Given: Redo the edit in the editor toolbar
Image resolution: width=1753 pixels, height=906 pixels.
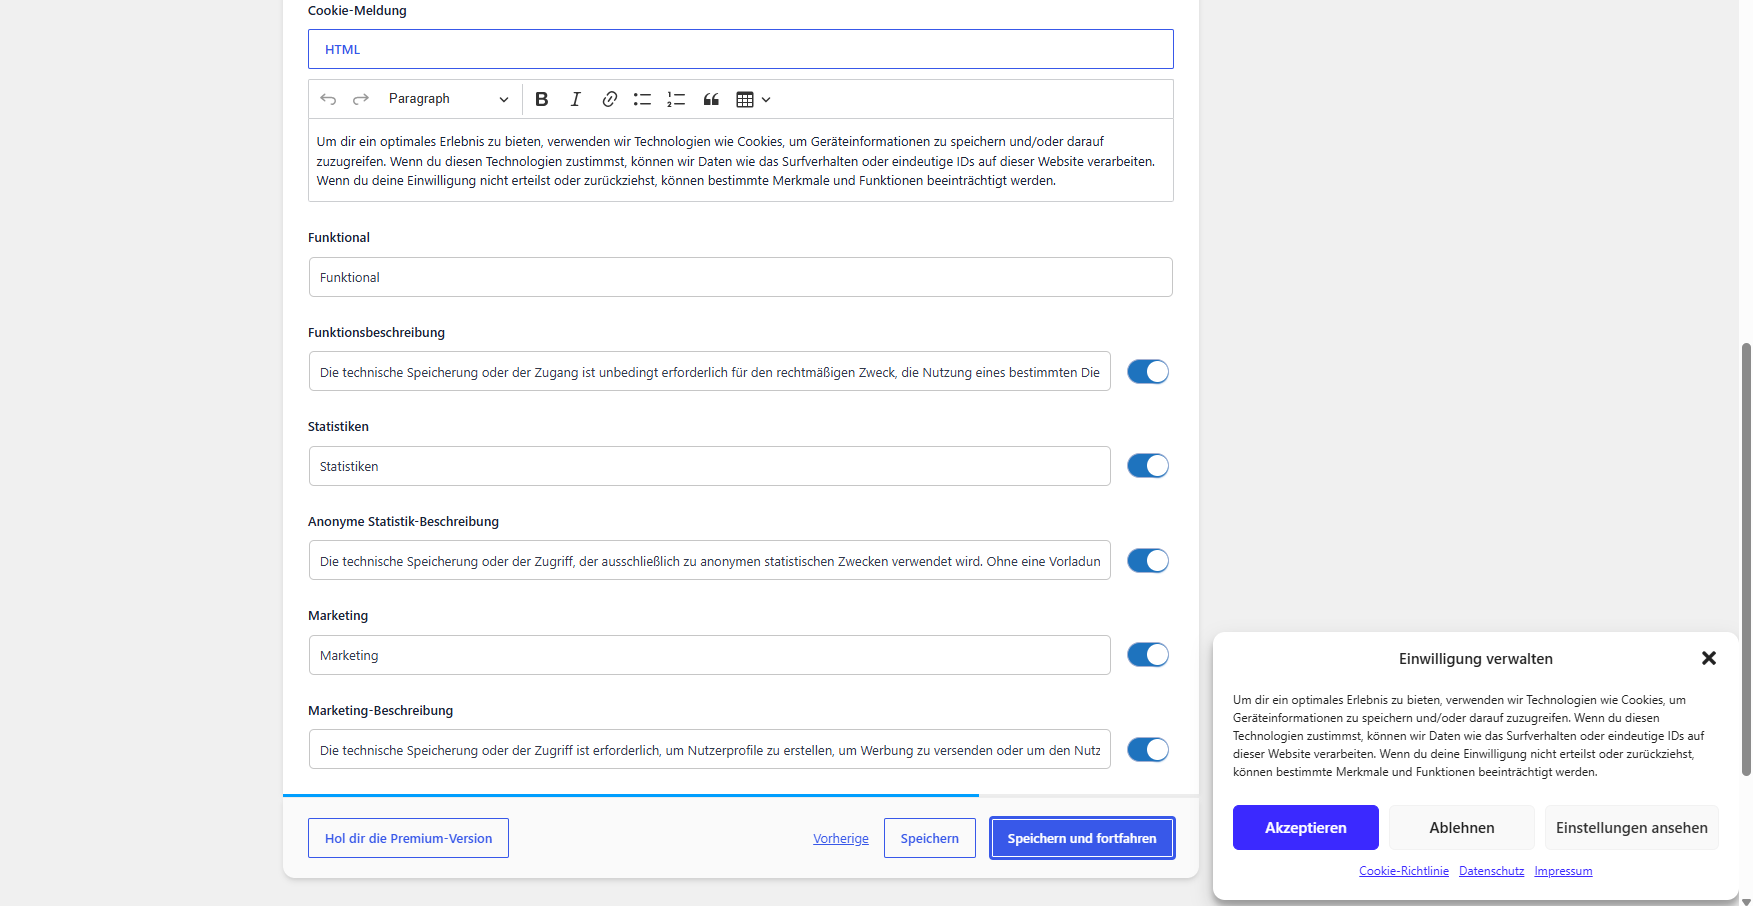Looking at the screenshot, I should tap(361, 99).
